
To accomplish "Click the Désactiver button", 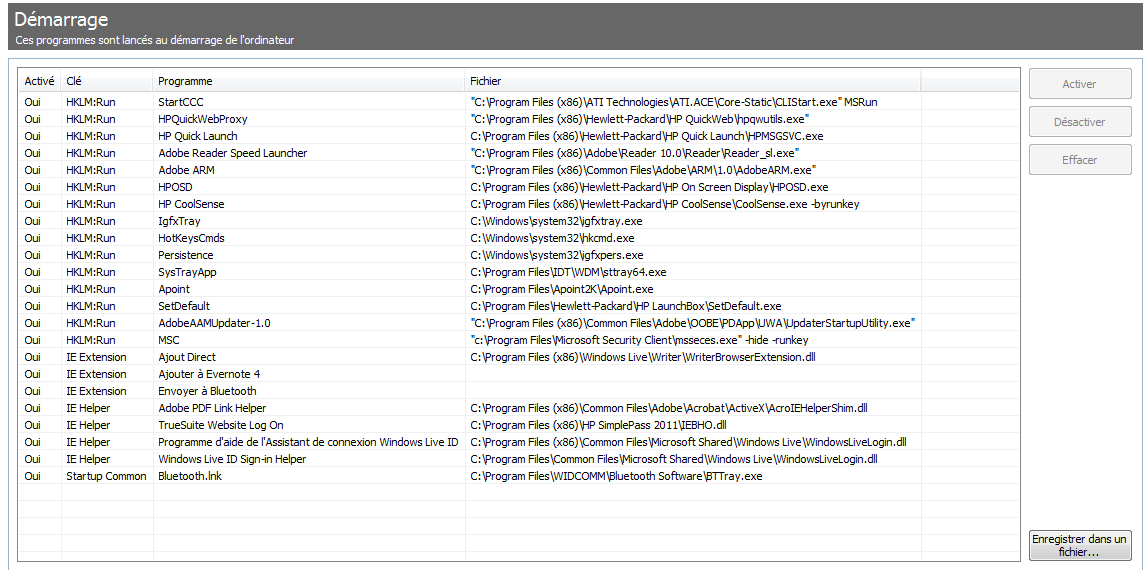I will [x=1079, y=122].
